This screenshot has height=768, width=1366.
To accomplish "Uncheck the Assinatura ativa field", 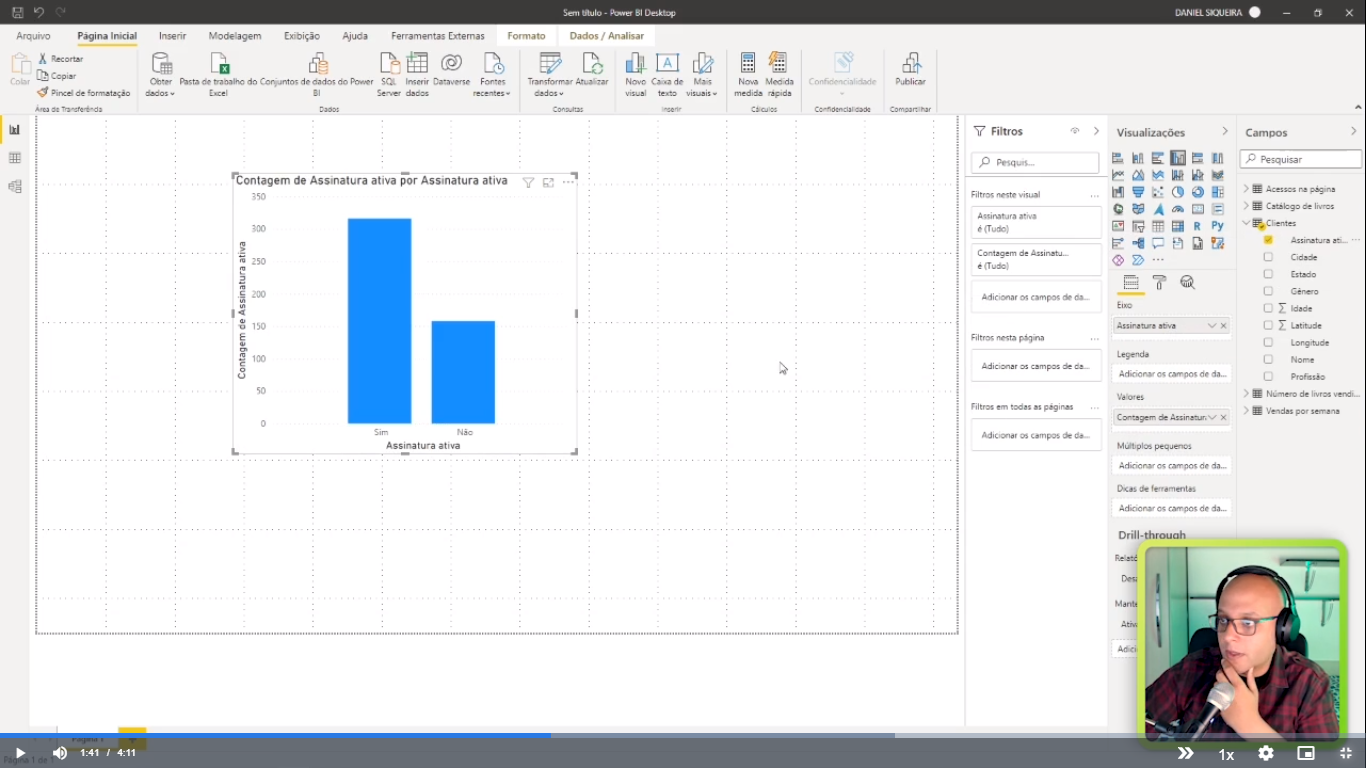I will coord(1268,240).
